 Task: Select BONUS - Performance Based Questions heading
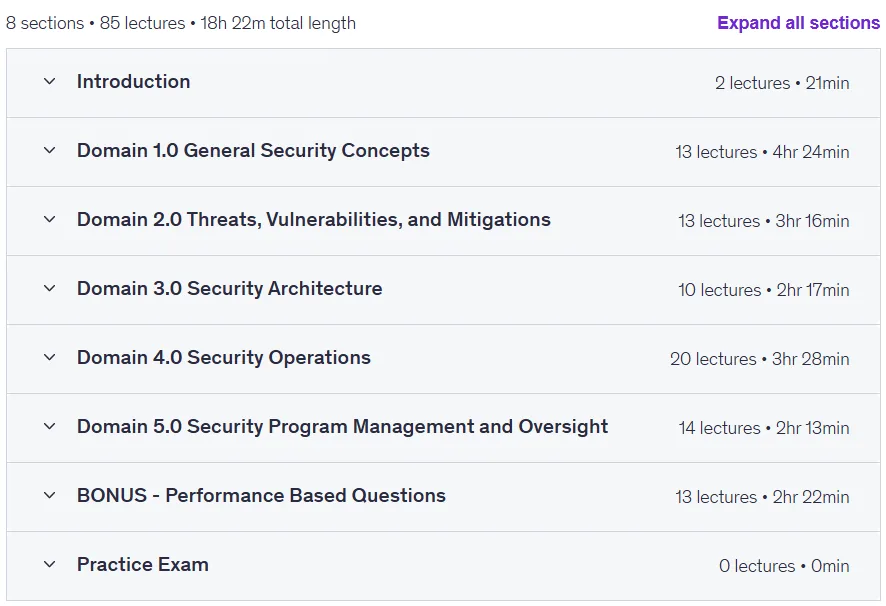point(261,495)
